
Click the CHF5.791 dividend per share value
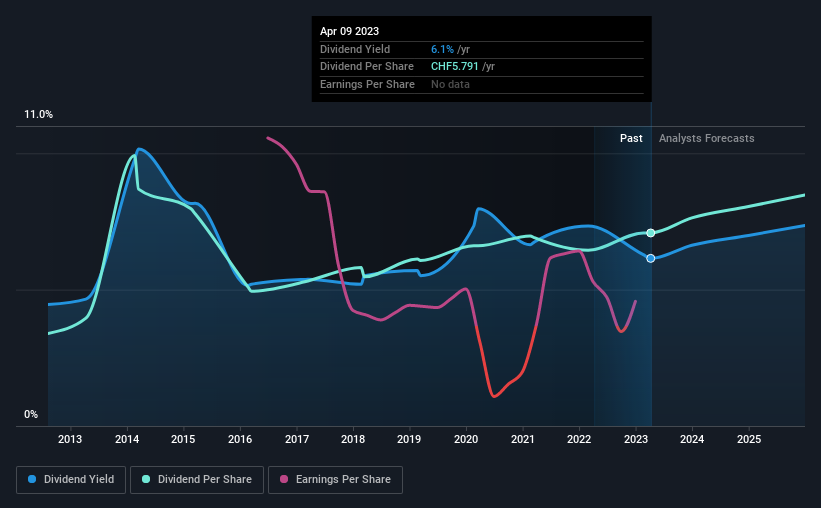point(454,67)
